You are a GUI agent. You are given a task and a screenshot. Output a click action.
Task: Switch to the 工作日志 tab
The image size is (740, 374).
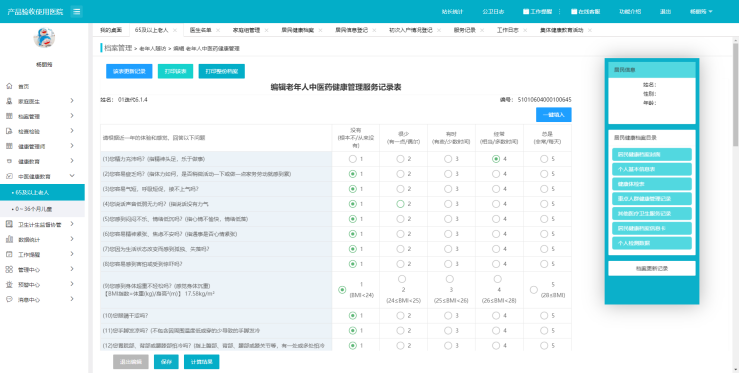click(x=507, y=30)
